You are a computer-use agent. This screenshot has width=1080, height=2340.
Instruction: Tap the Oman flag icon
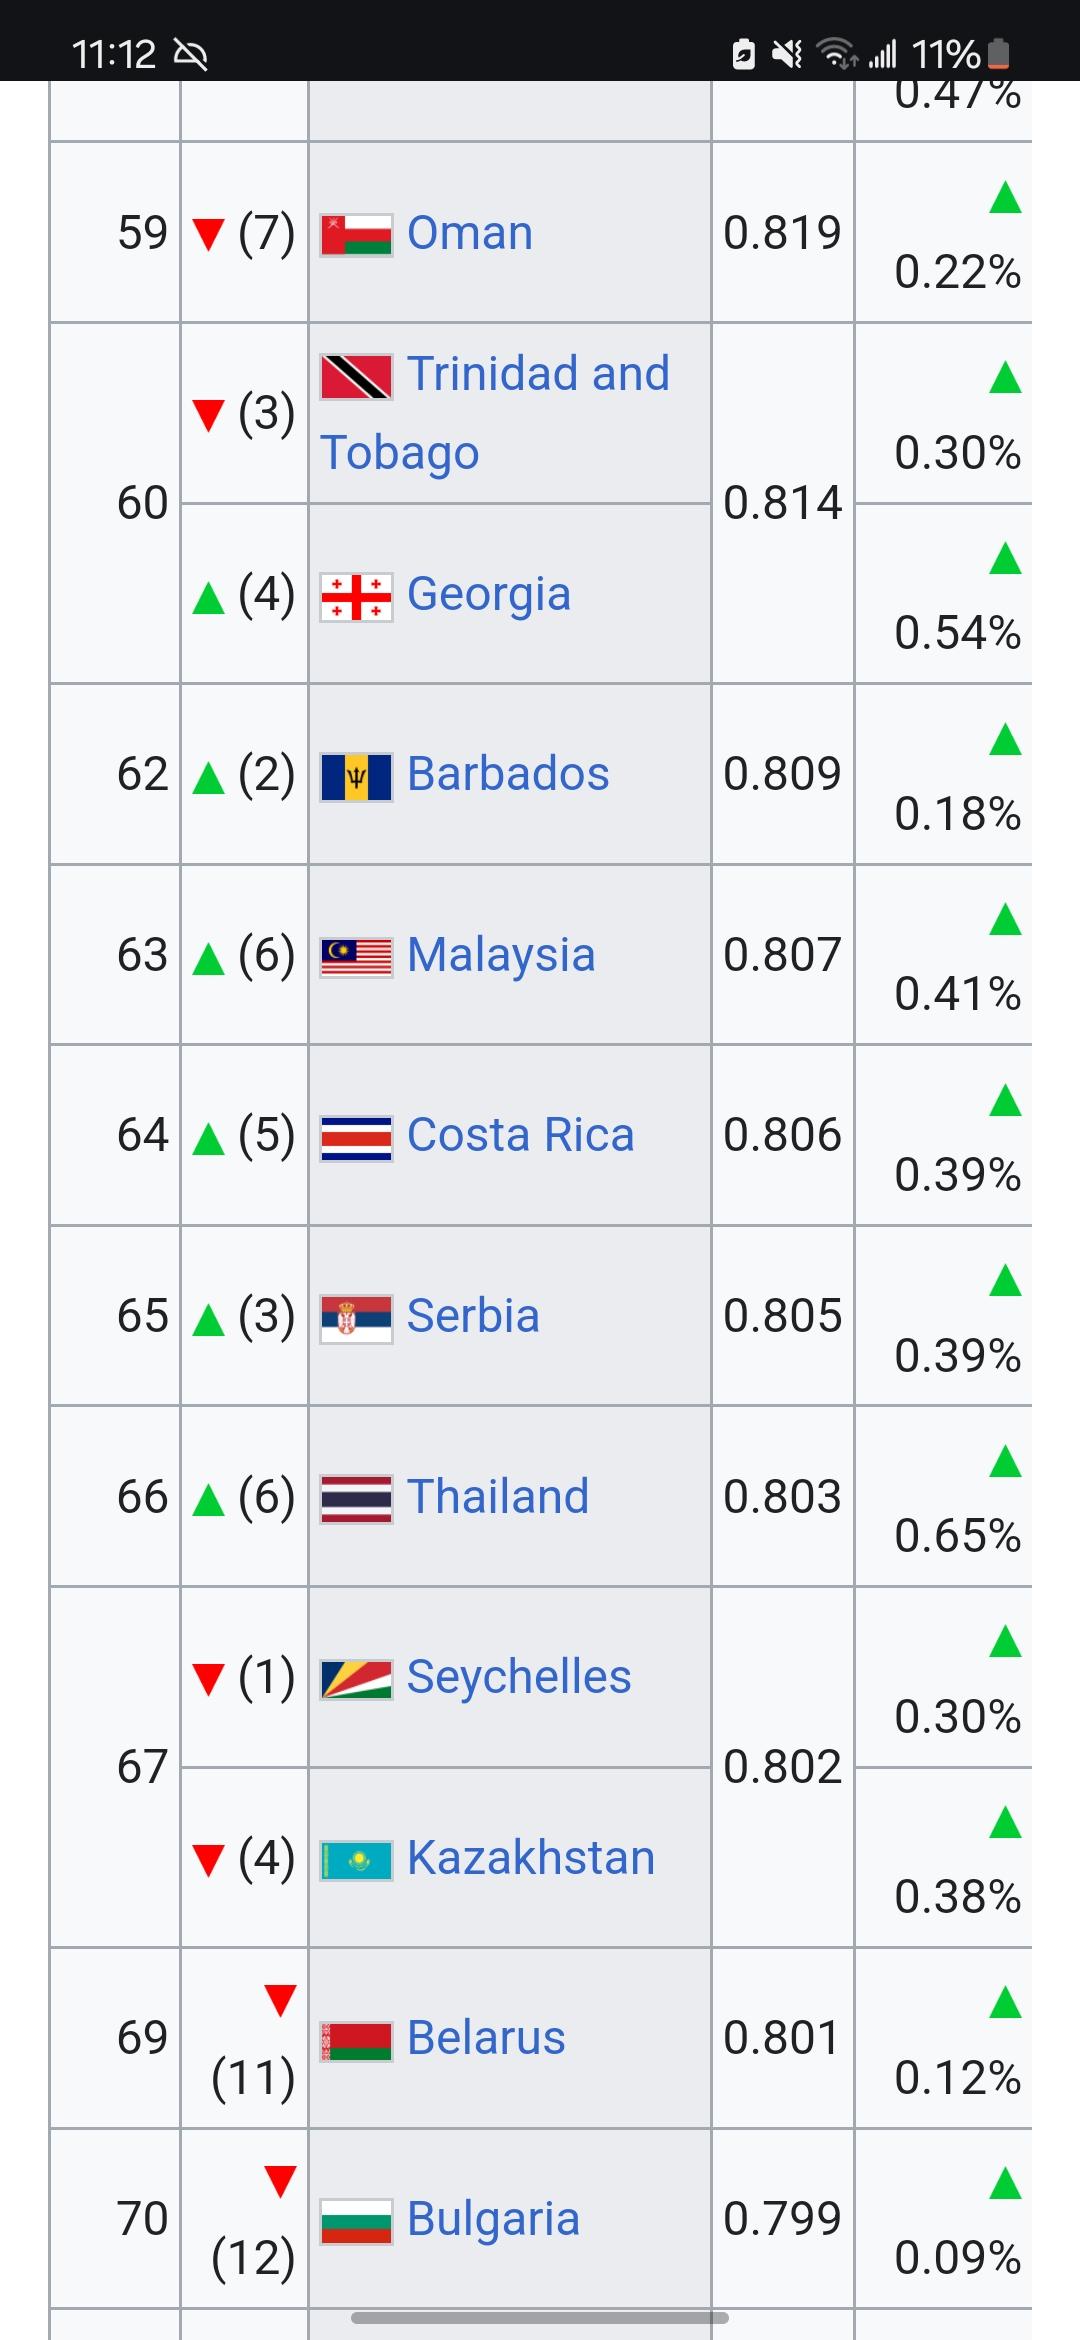(356, 235)
